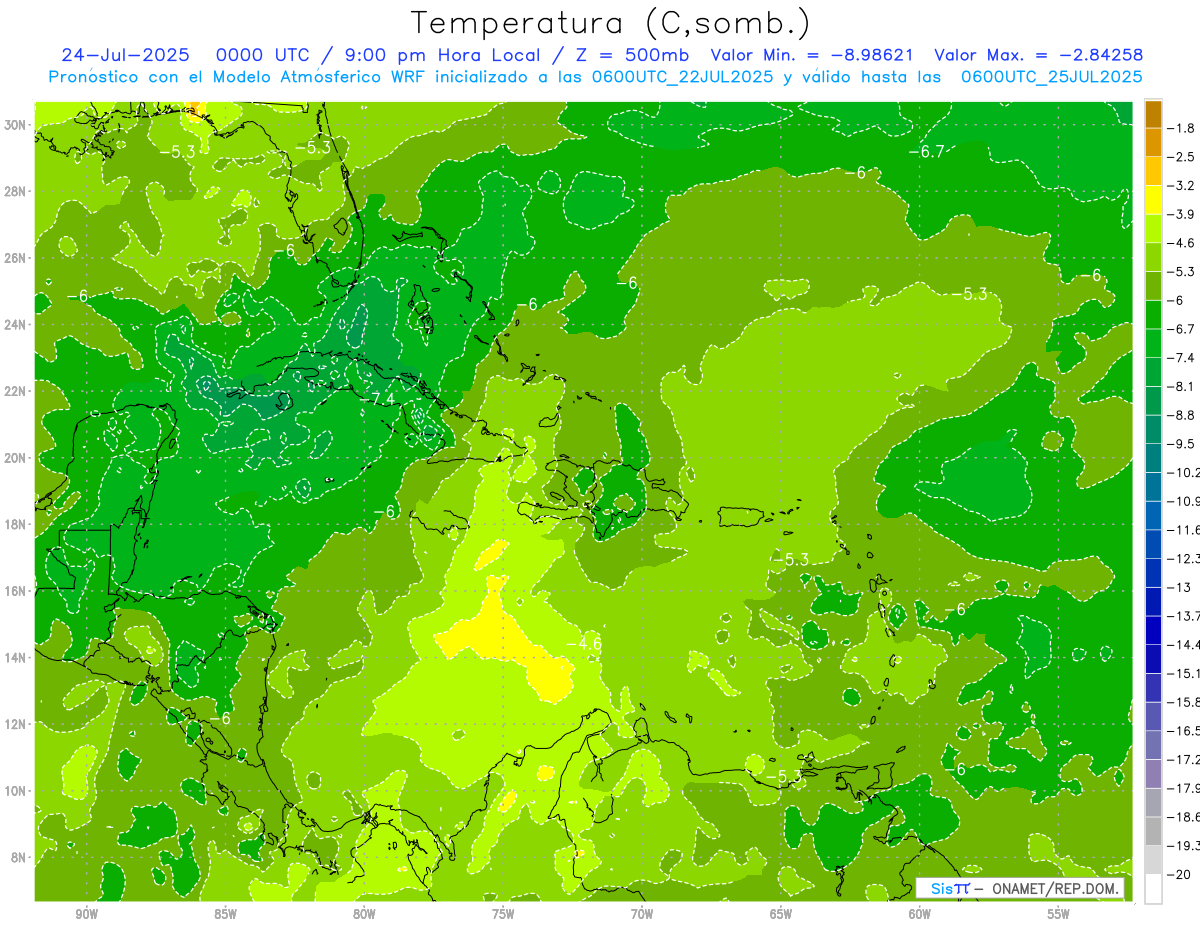This screenshot has width=1200, height=927.
Task: Click the '-6.7' contour label on the map
Action: [926, 151]
